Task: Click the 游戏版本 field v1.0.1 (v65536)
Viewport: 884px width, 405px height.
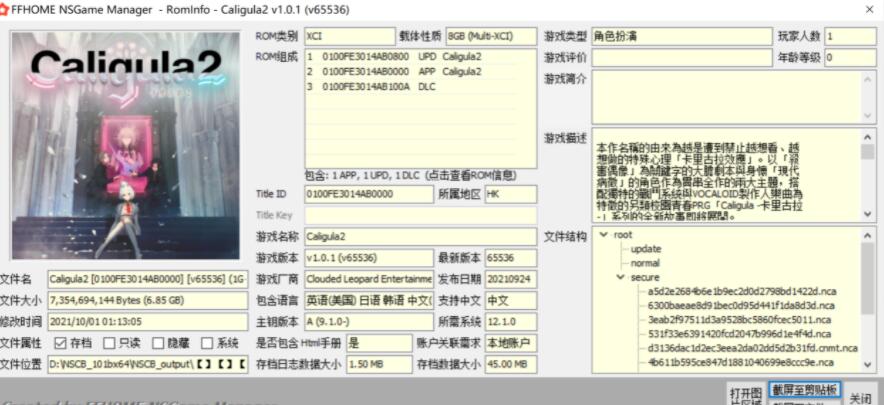Action: tap(369, 258)
